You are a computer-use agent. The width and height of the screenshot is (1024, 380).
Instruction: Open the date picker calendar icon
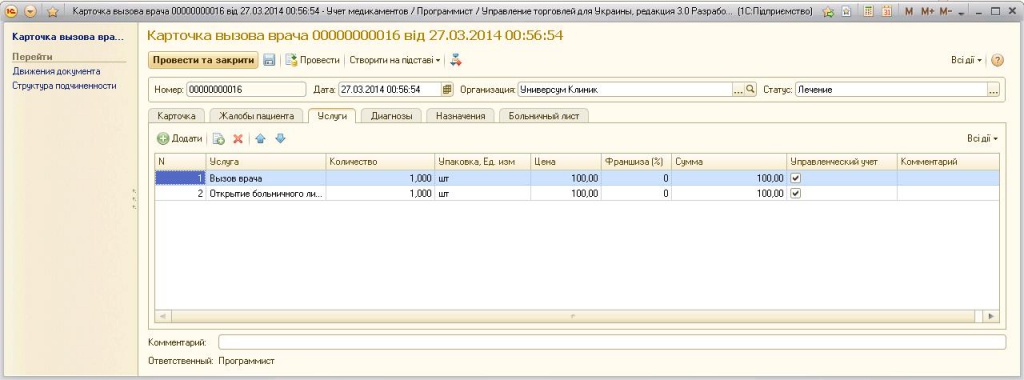coord(447,89)
